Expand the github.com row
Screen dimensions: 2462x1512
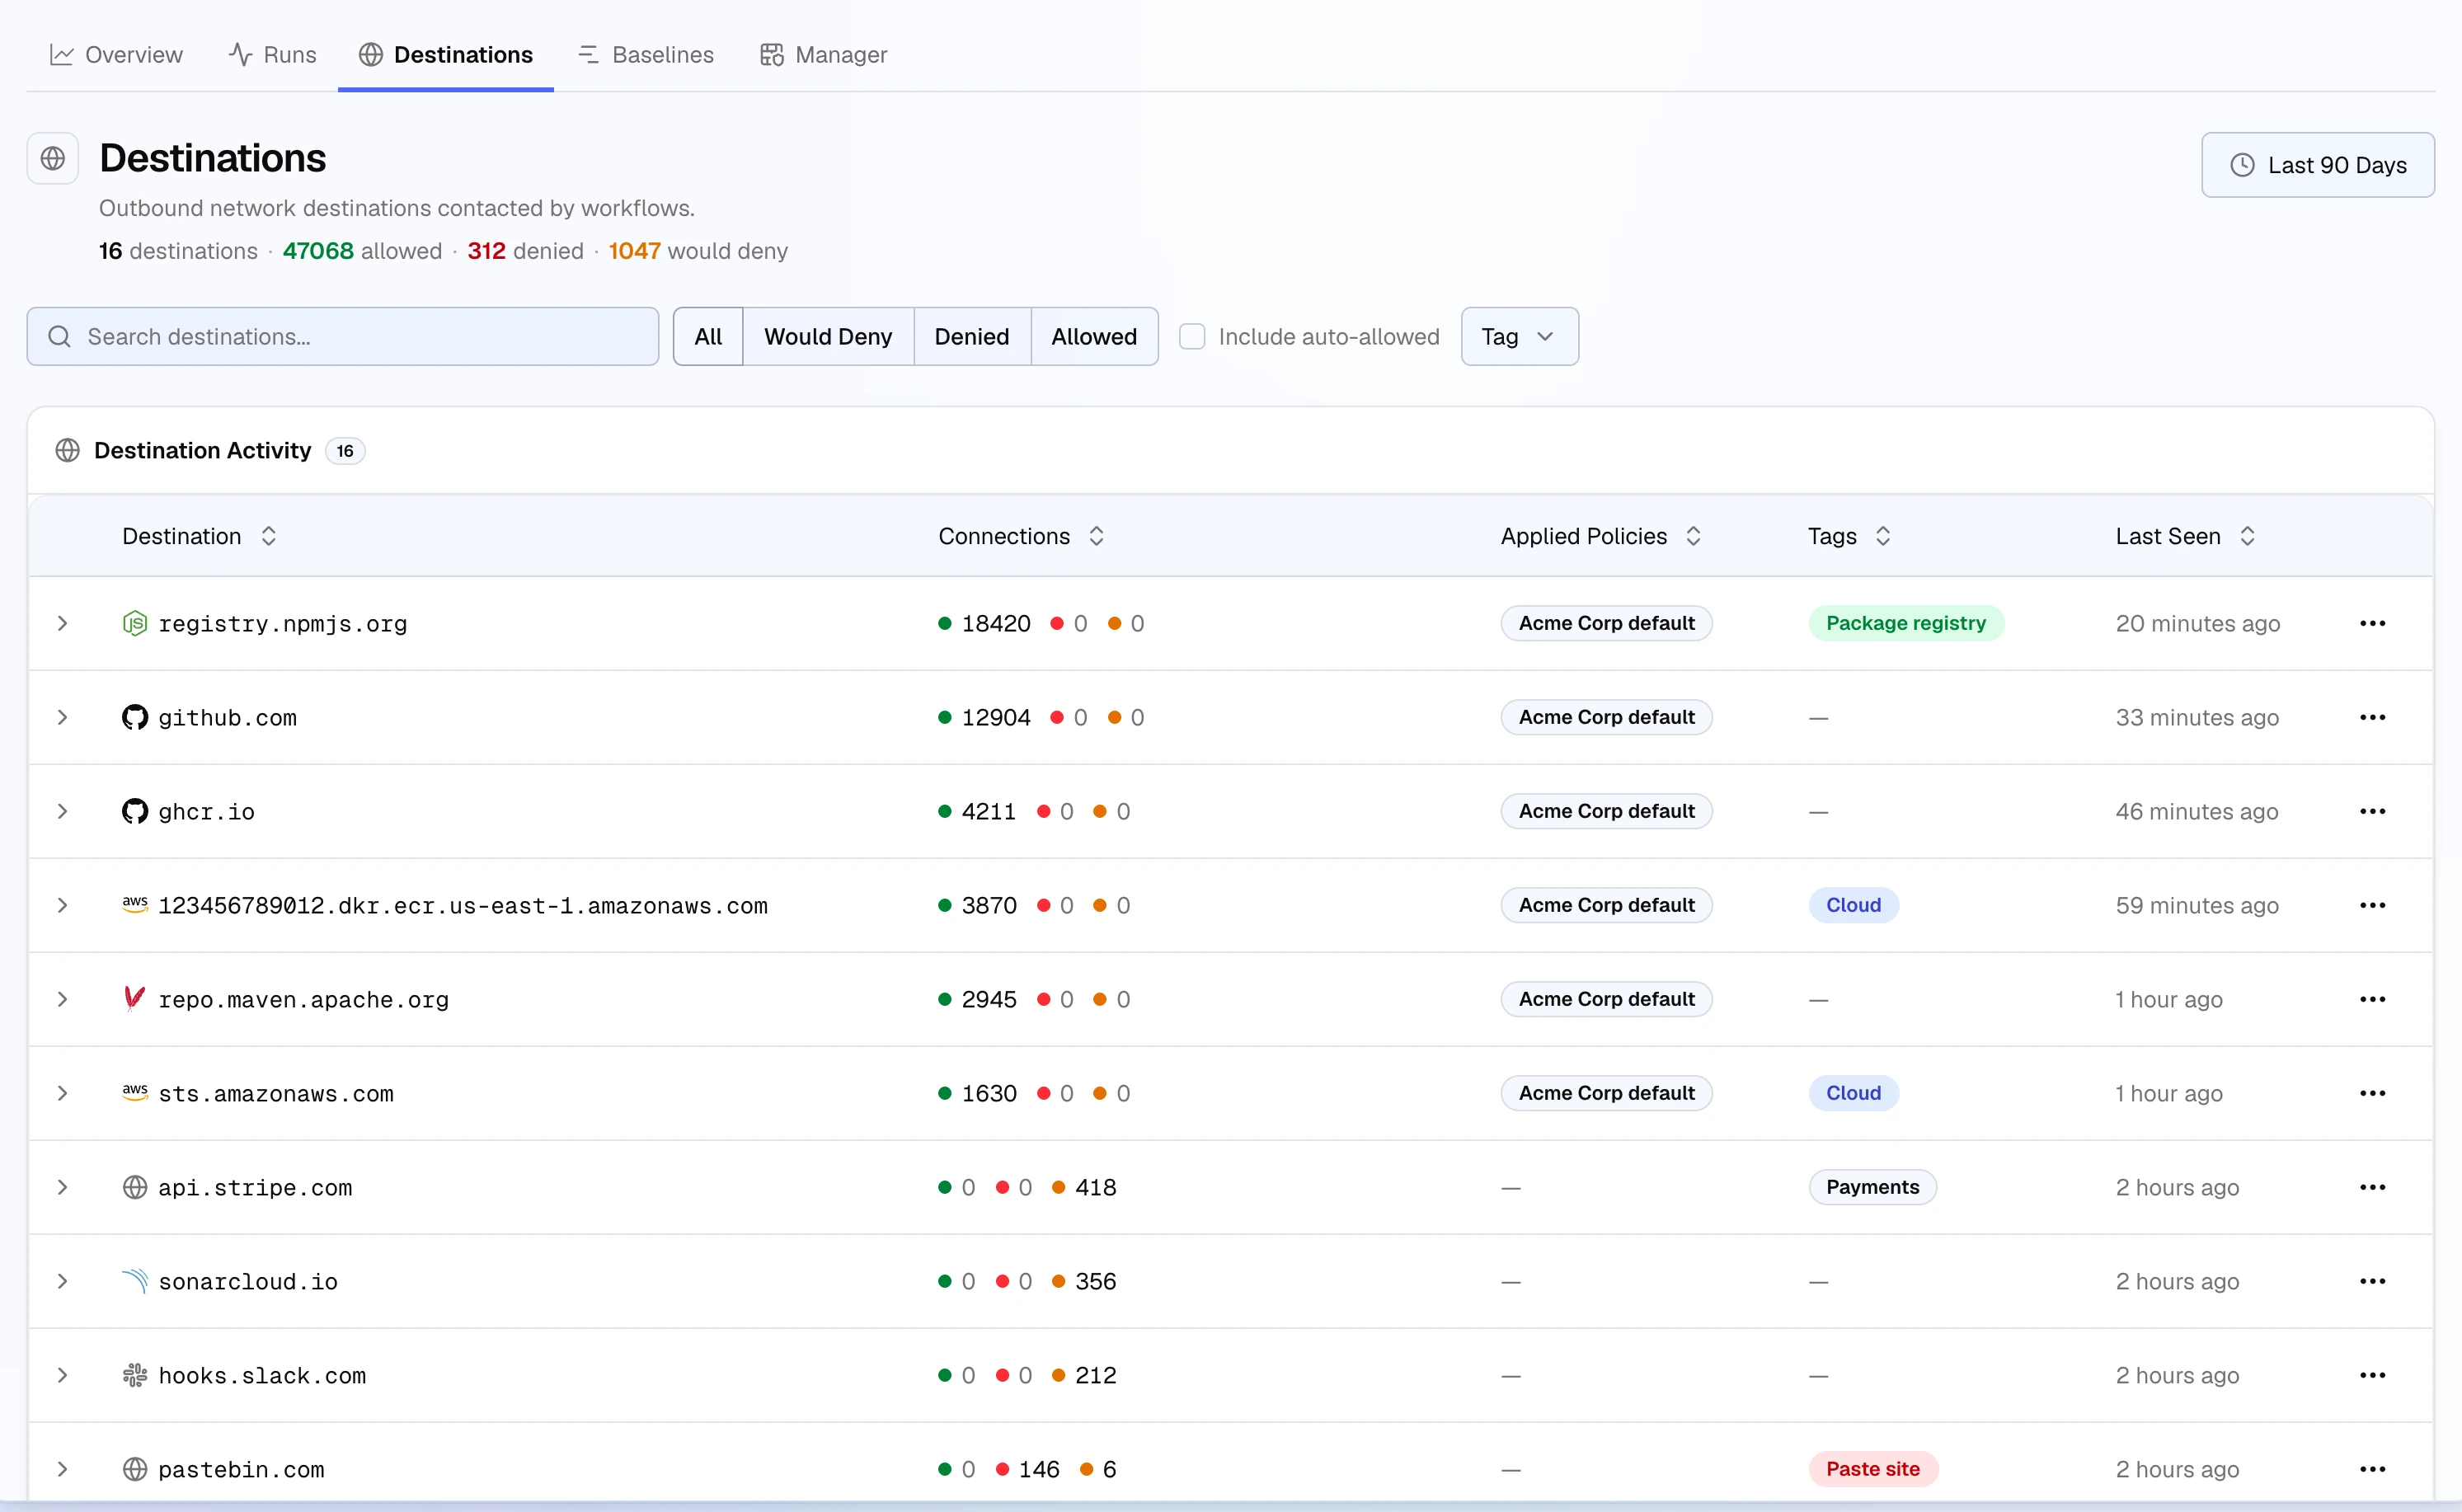(62, 718)
